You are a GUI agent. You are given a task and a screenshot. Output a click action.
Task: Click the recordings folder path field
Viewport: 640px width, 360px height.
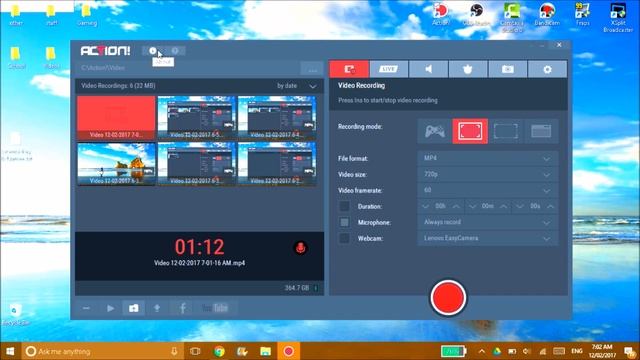click(187, 68)
